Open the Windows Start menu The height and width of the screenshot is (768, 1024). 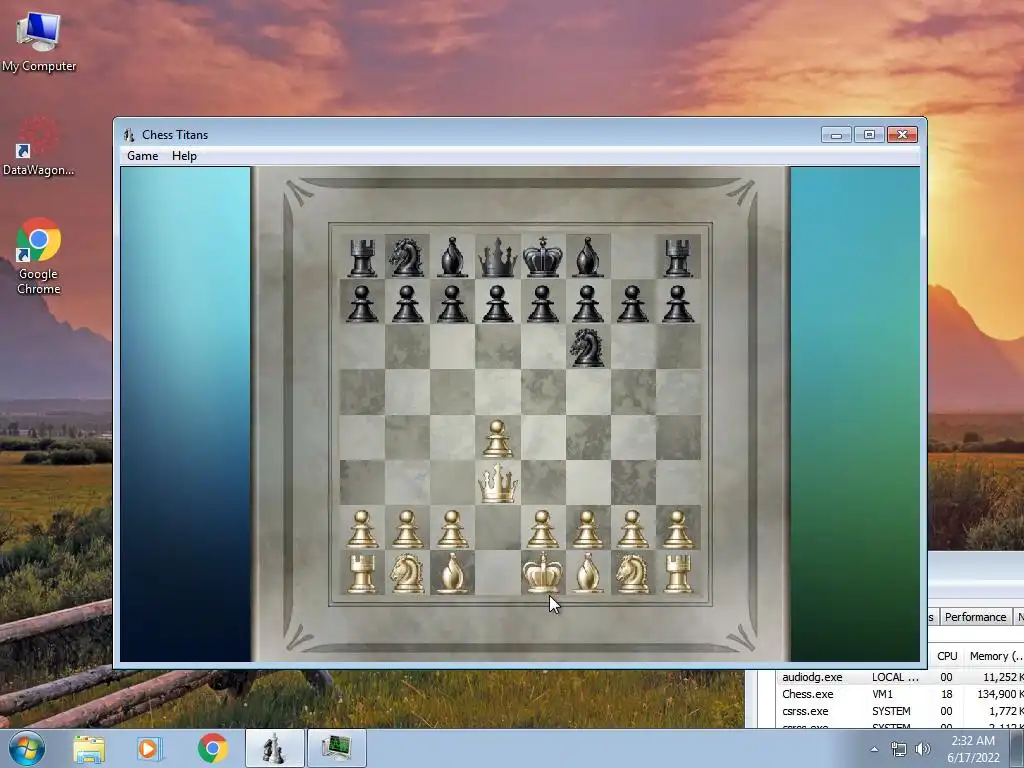point(26,748)
